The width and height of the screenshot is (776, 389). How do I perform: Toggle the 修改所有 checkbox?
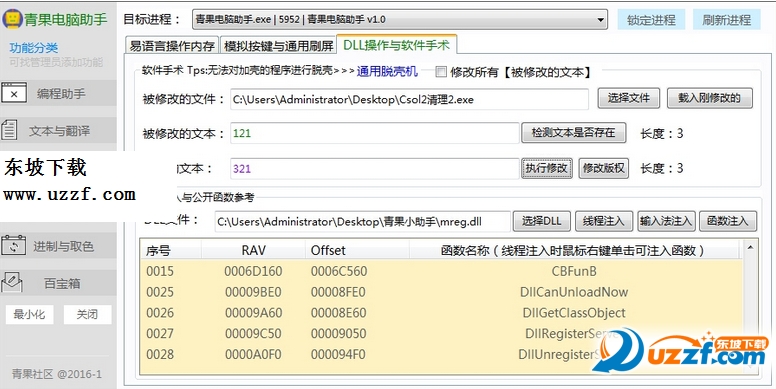coord(441,72)
